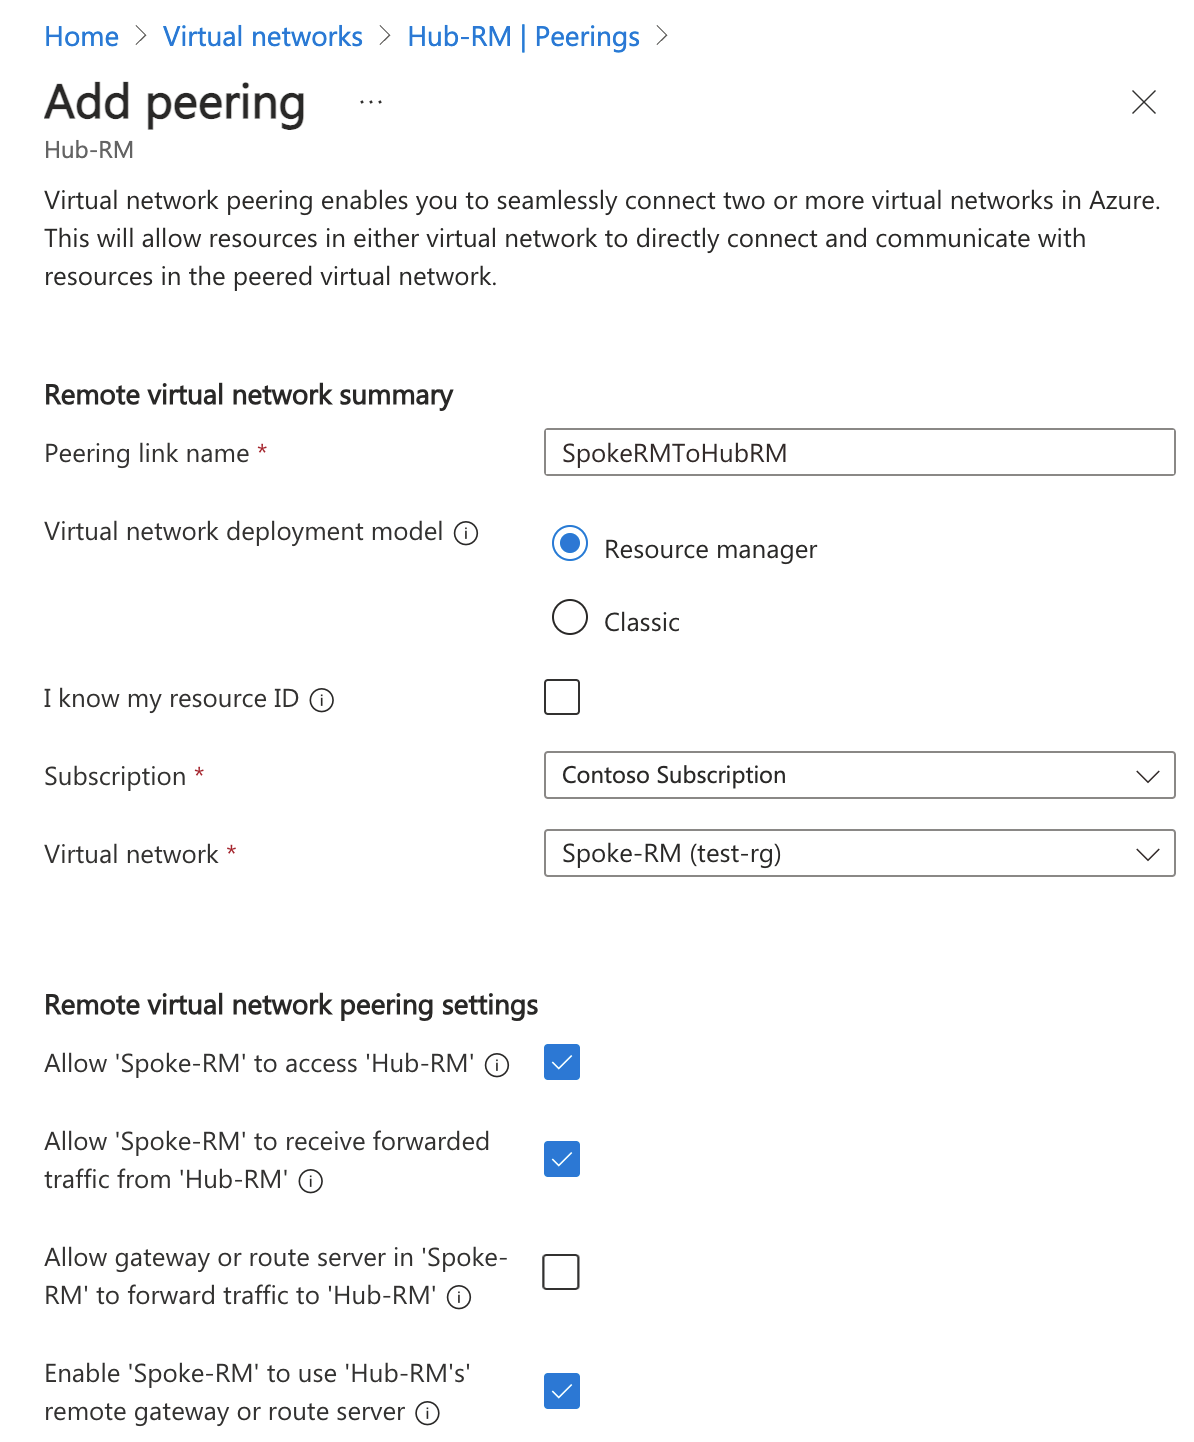The height and width of the screenshot is (1442, 1194).
Task: Go to the Home breadcrumb
Action: [x=82, y=37]
